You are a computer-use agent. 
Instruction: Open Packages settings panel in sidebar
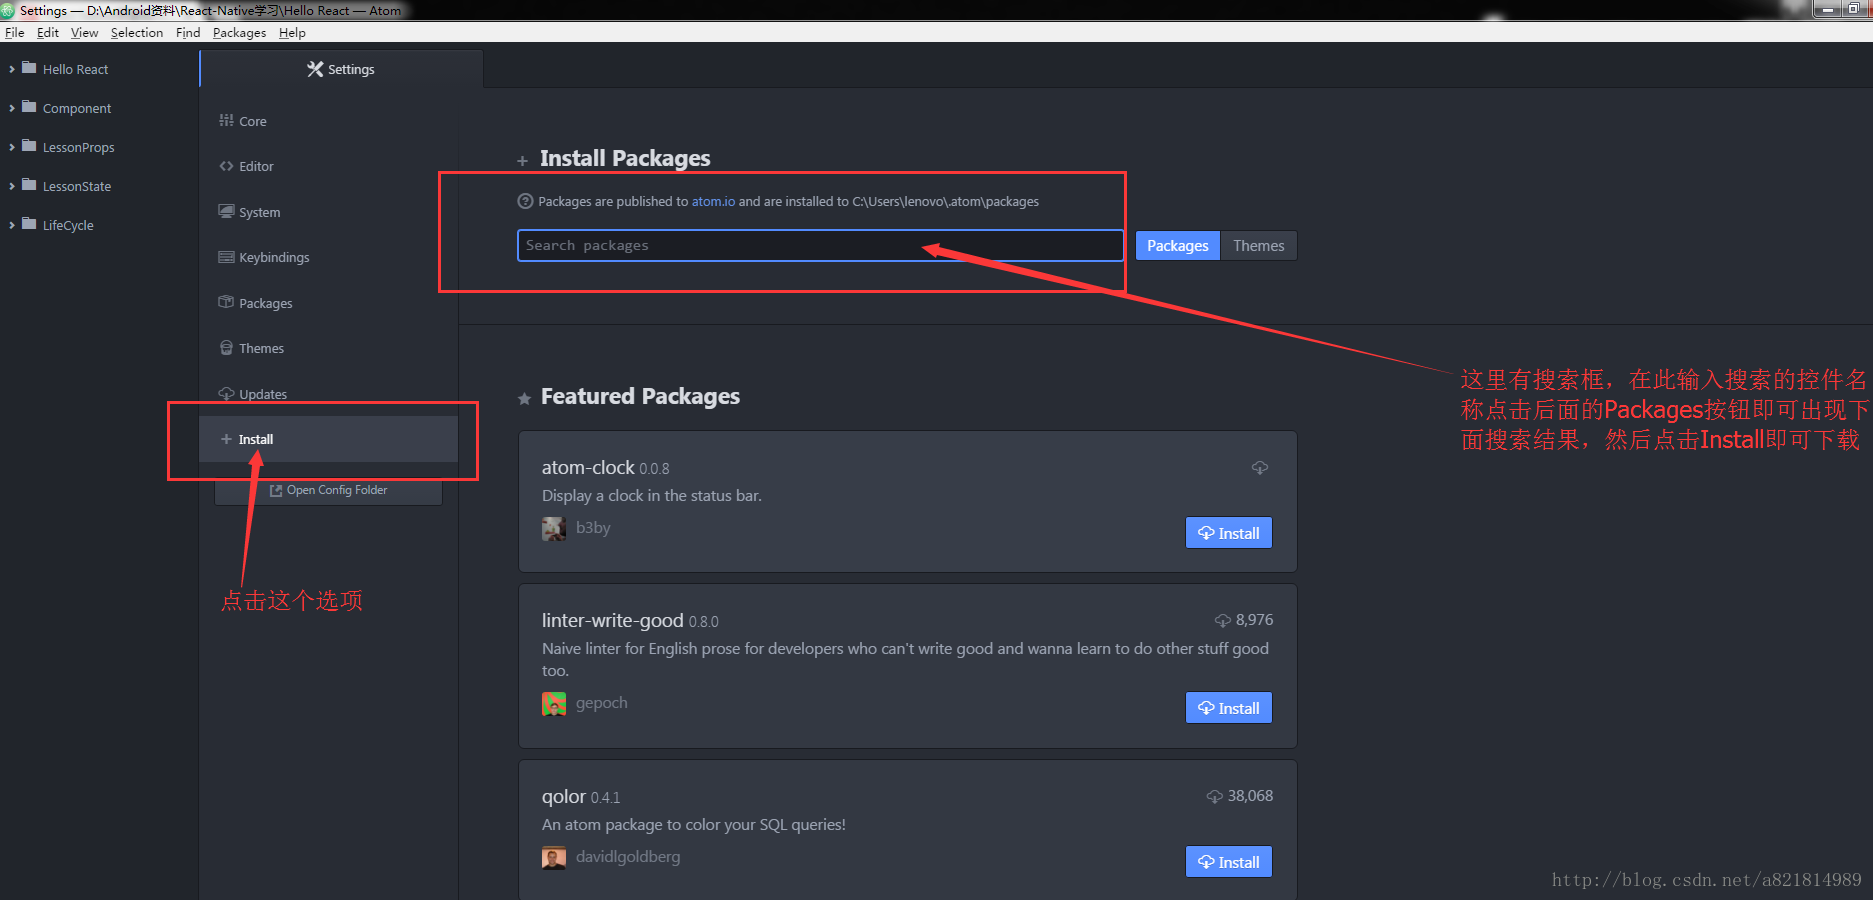coord(266,303)
